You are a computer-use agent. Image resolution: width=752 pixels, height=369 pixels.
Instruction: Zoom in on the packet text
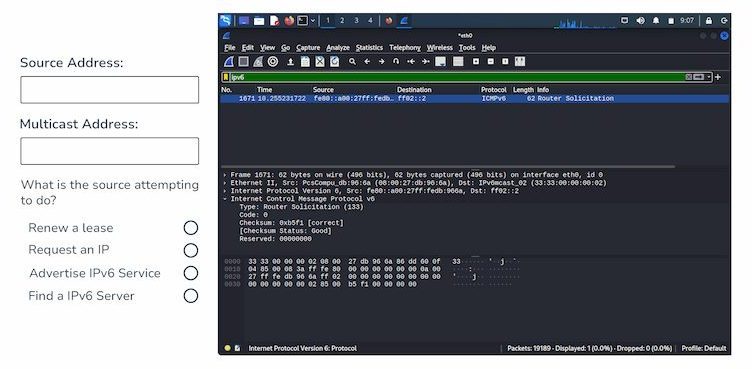point(476,61)
